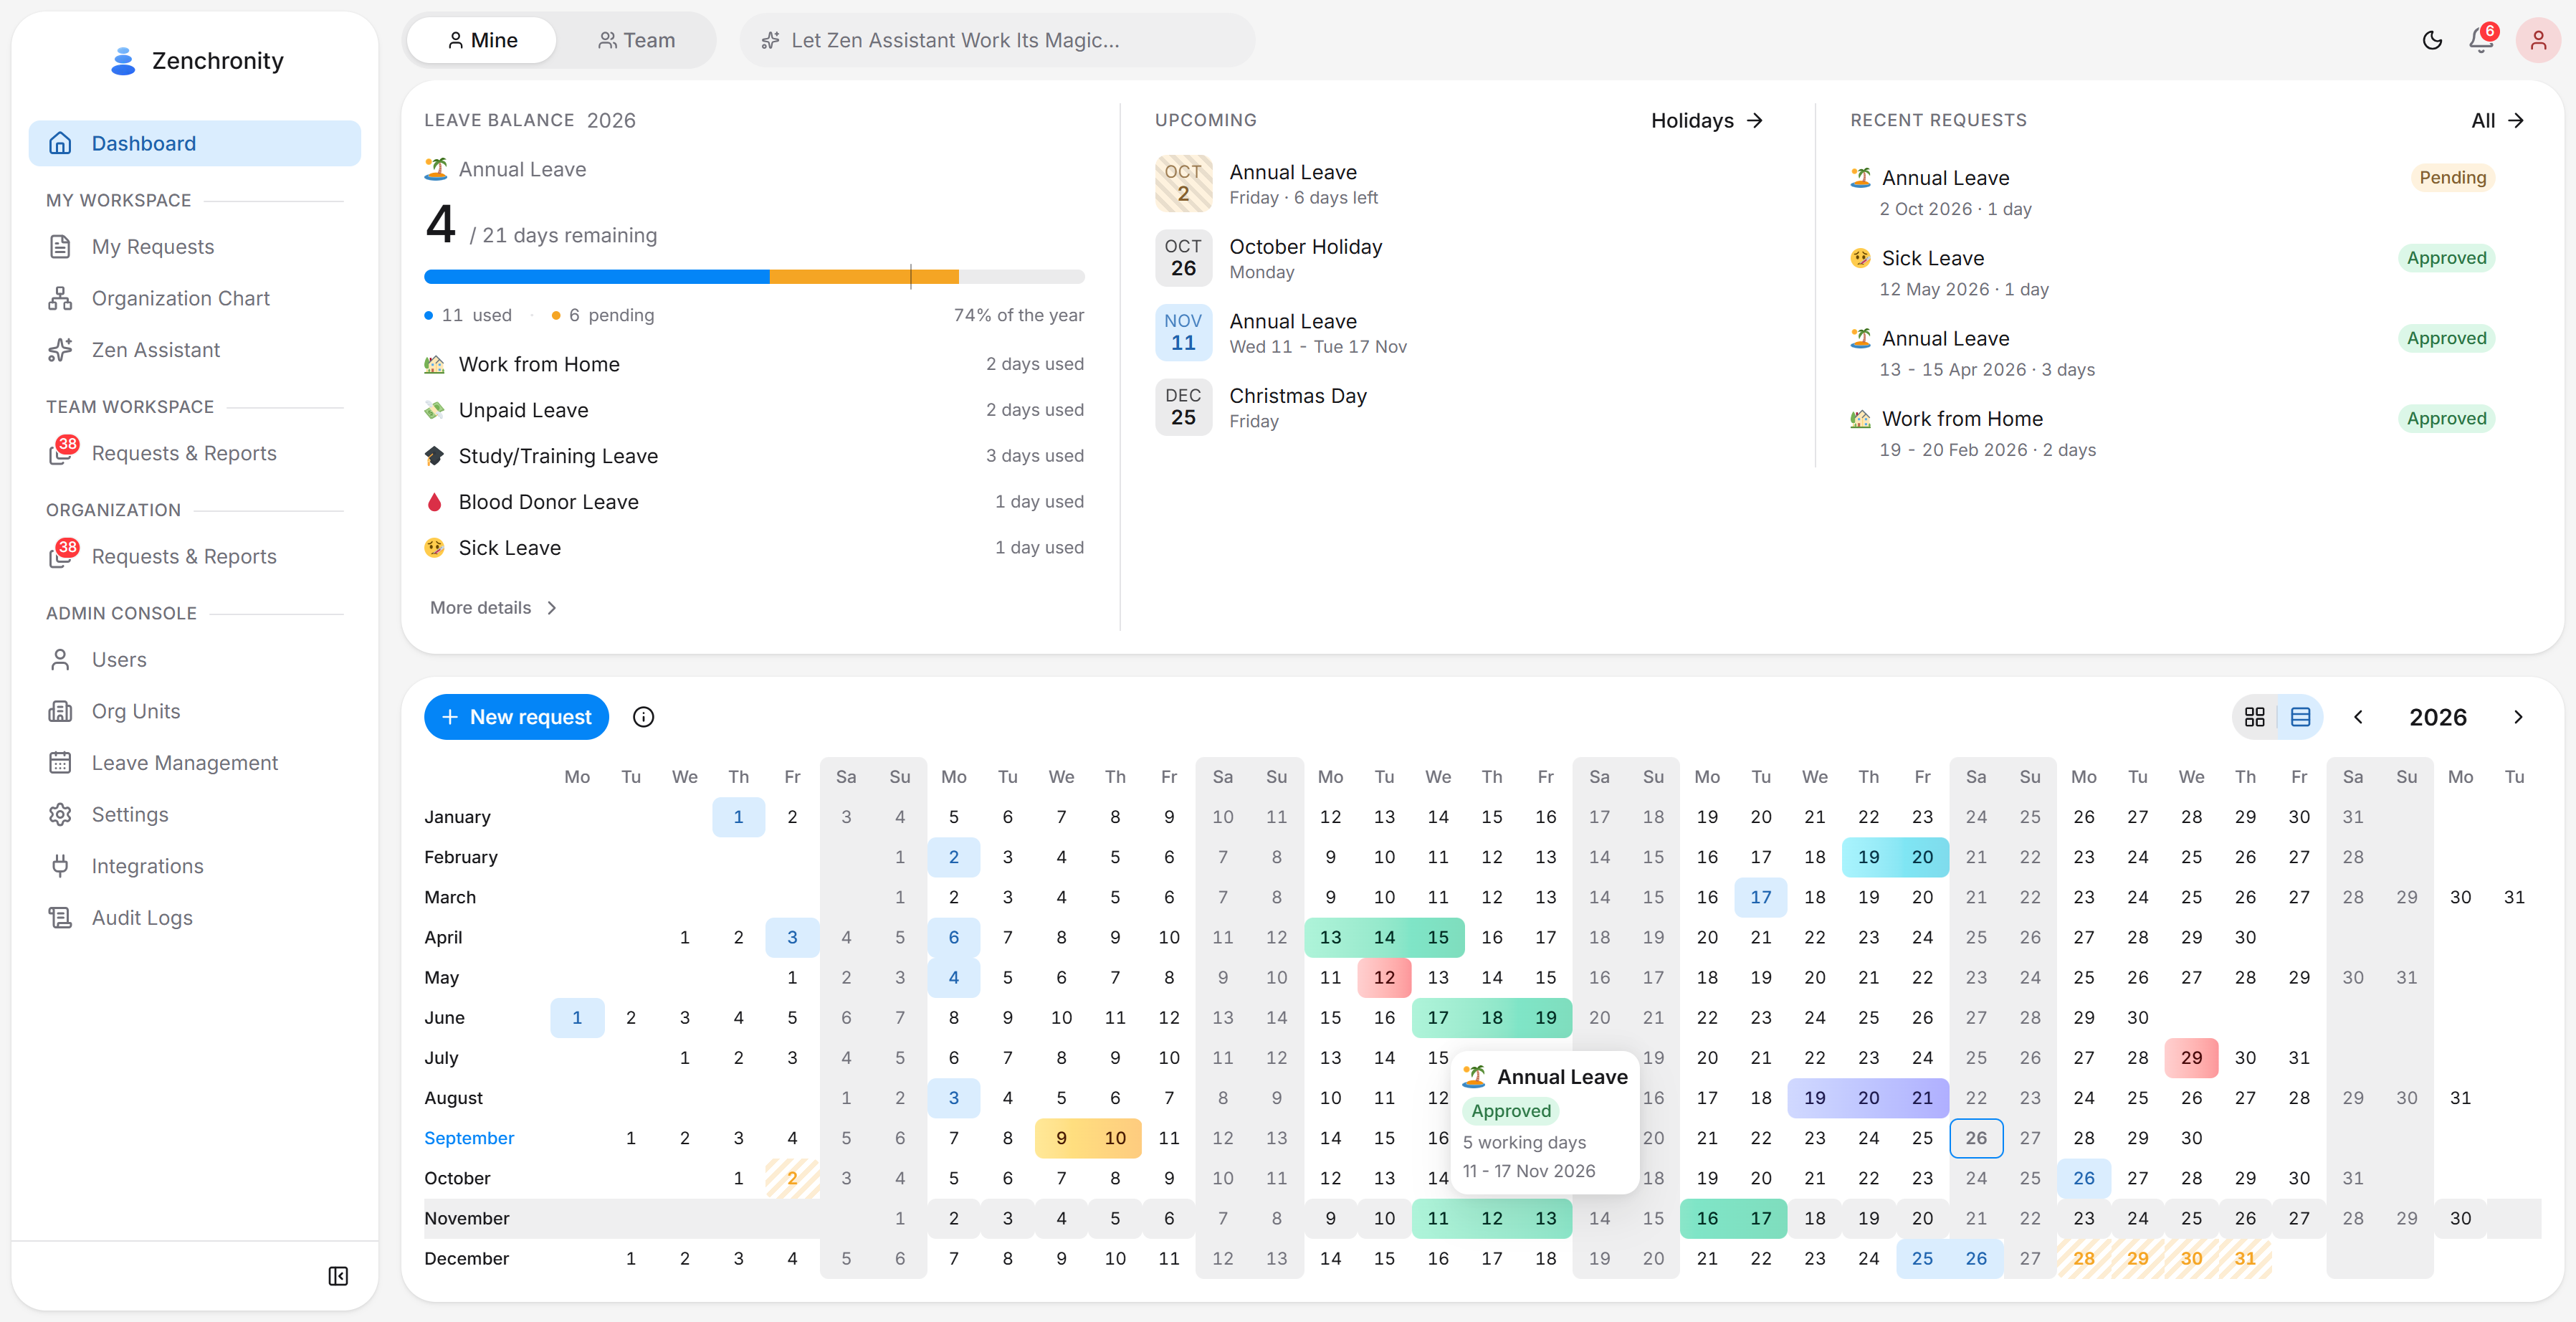Go to previous year chevron

pyautogui.click(x=2358, y=717)
